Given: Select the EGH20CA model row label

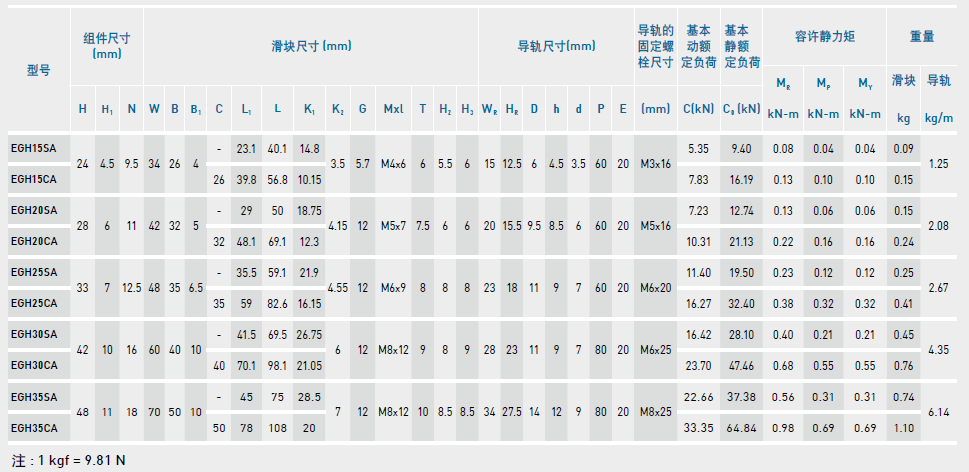Looking at the screenshot, I should click(x=34, y=241).
